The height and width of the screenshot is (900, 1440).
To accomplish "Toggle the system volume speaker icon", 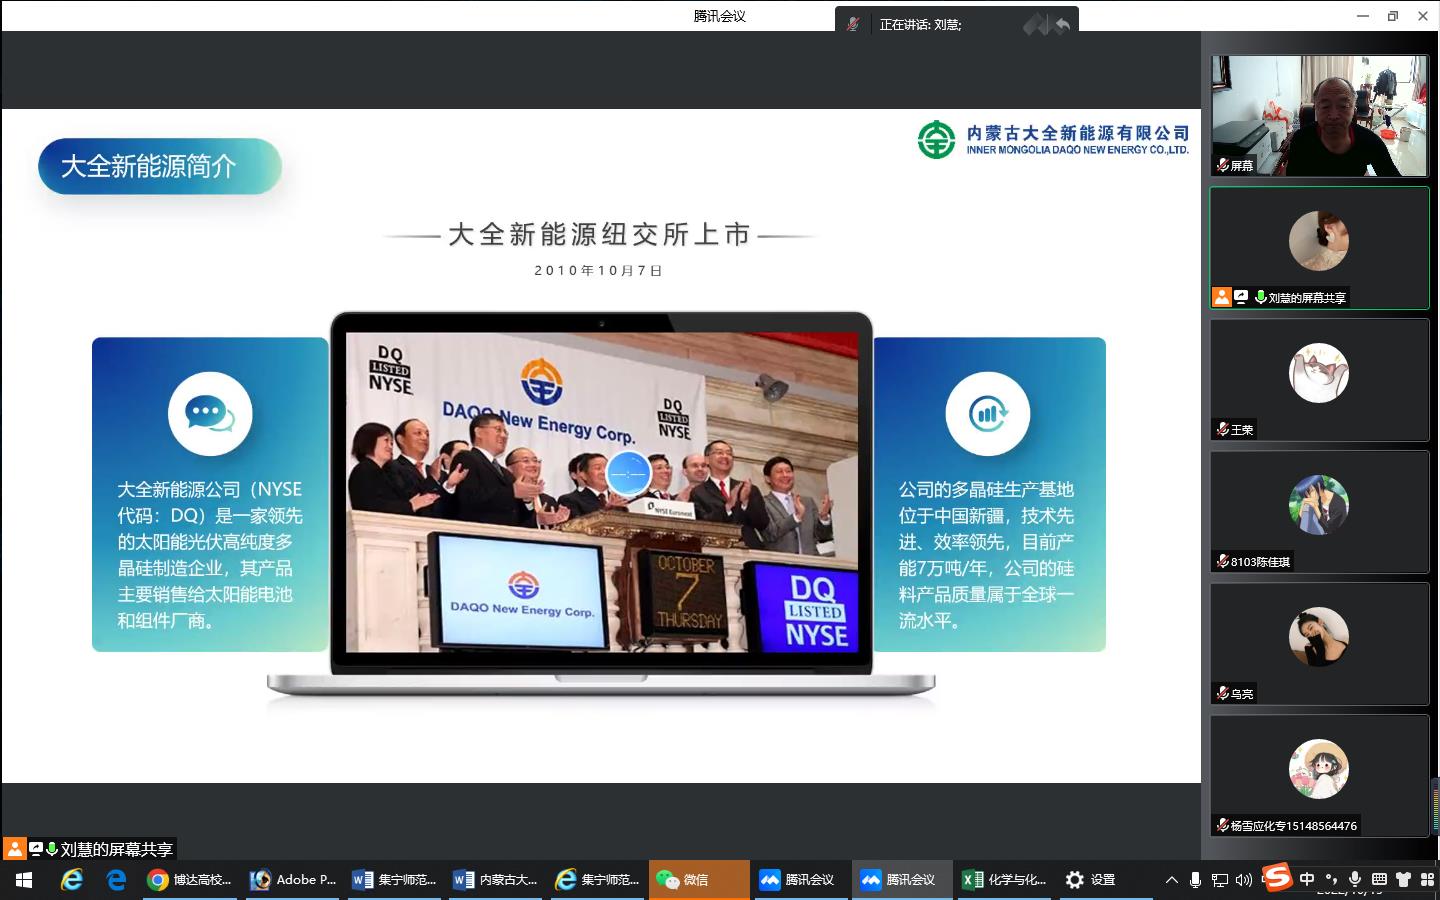I will [x=1243, y=880].
